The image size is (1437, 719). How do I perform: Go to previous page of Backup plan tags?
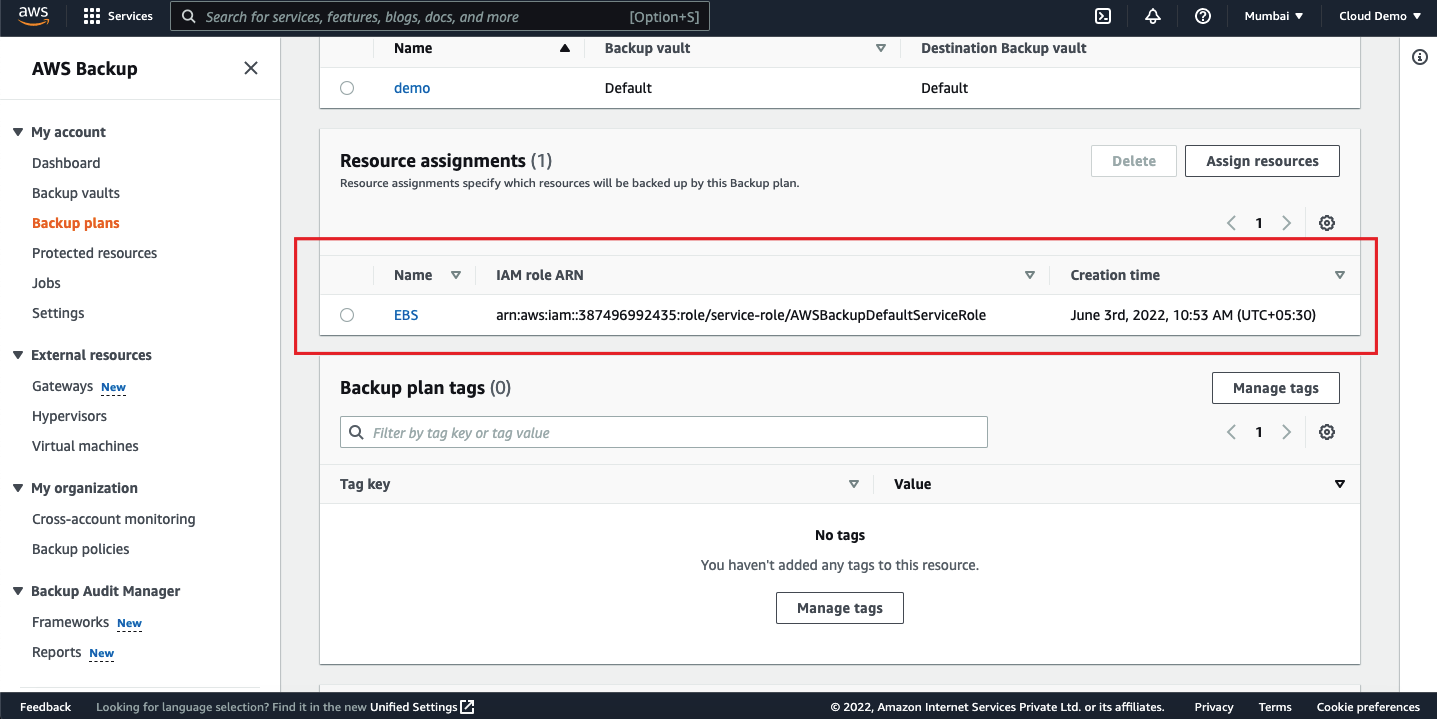click(1231, 432)
